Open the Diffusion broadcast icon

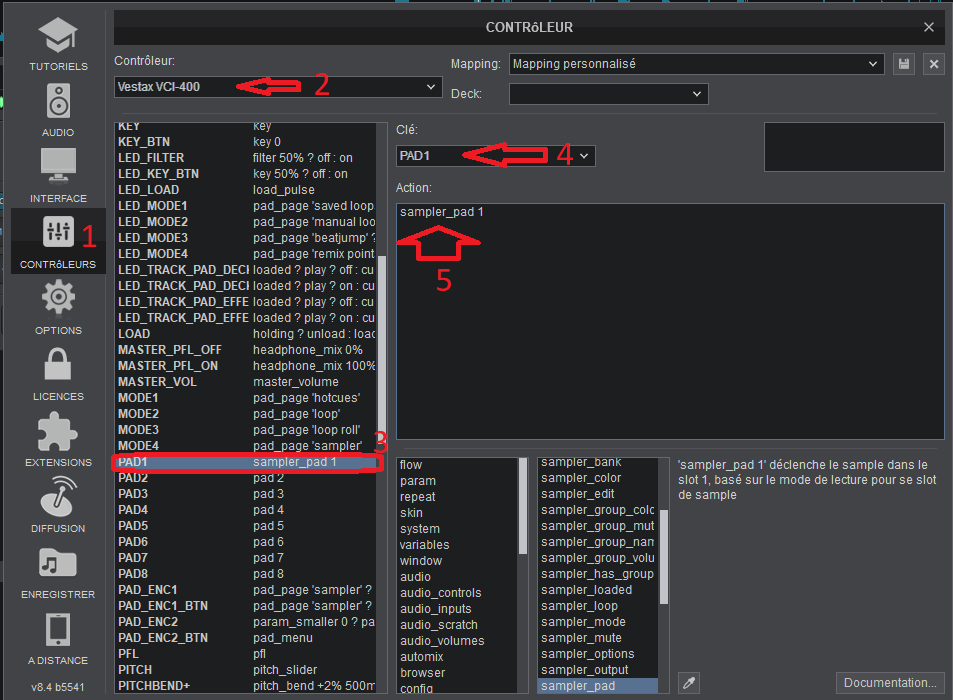pos(58,498)
